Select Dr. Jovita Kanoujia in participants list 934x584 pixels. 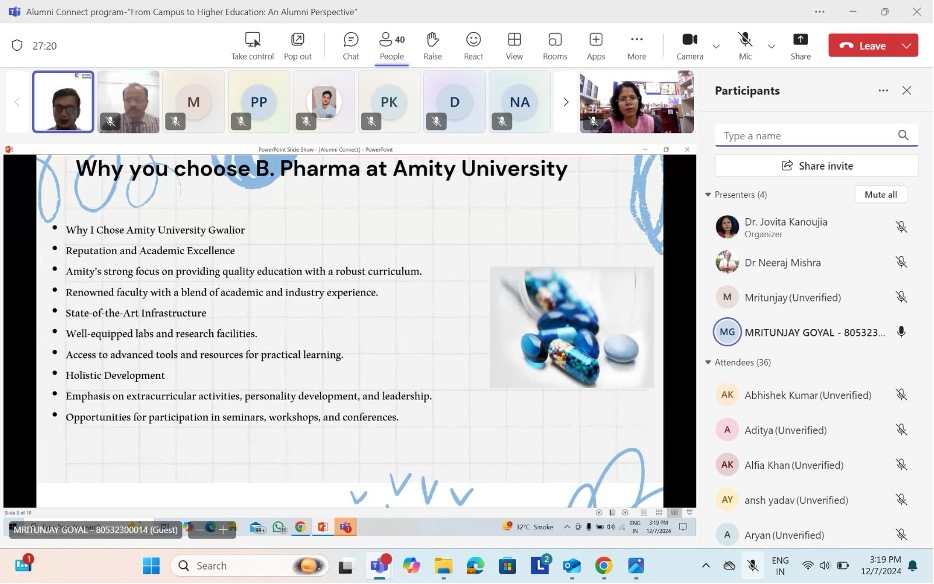coord(813,227)
